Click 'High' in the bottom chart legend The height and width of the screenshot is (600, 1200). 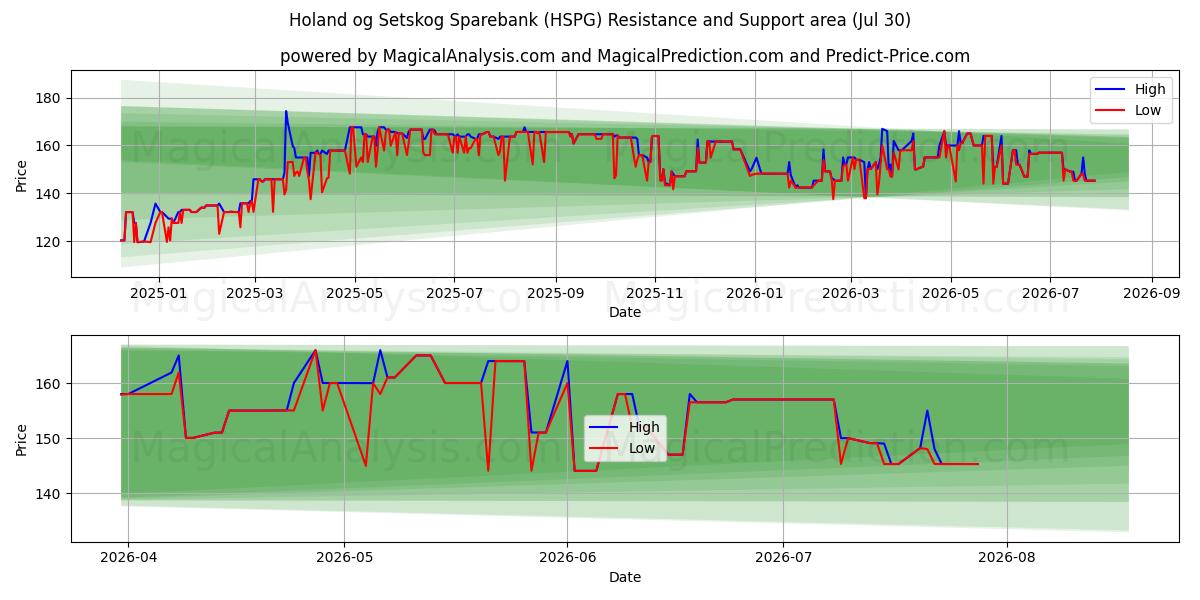tap(644, 427)
